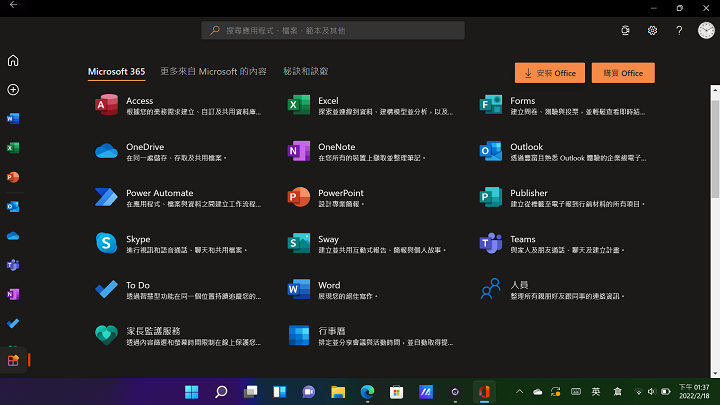Open 家長監護服務 Family Safety
This screenshot has width=720, height=405.
(x=178, y=336)
